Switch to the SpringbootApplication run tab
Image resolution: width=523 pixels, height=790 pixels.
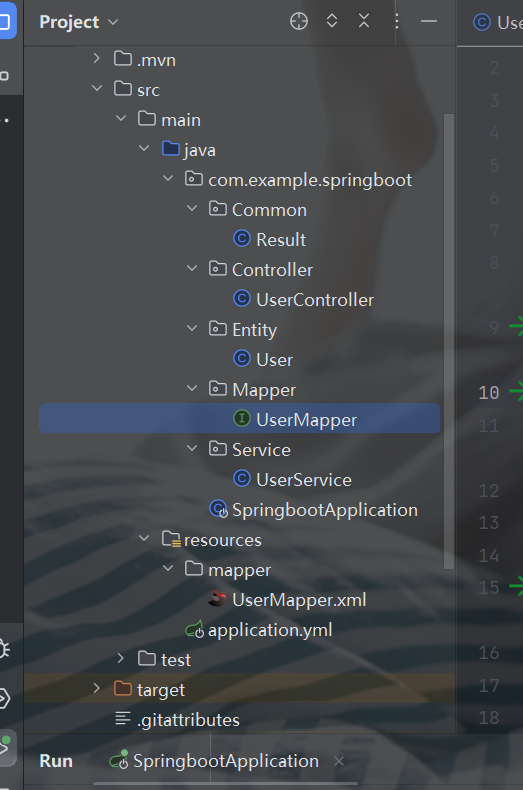[x=226, y=761]
